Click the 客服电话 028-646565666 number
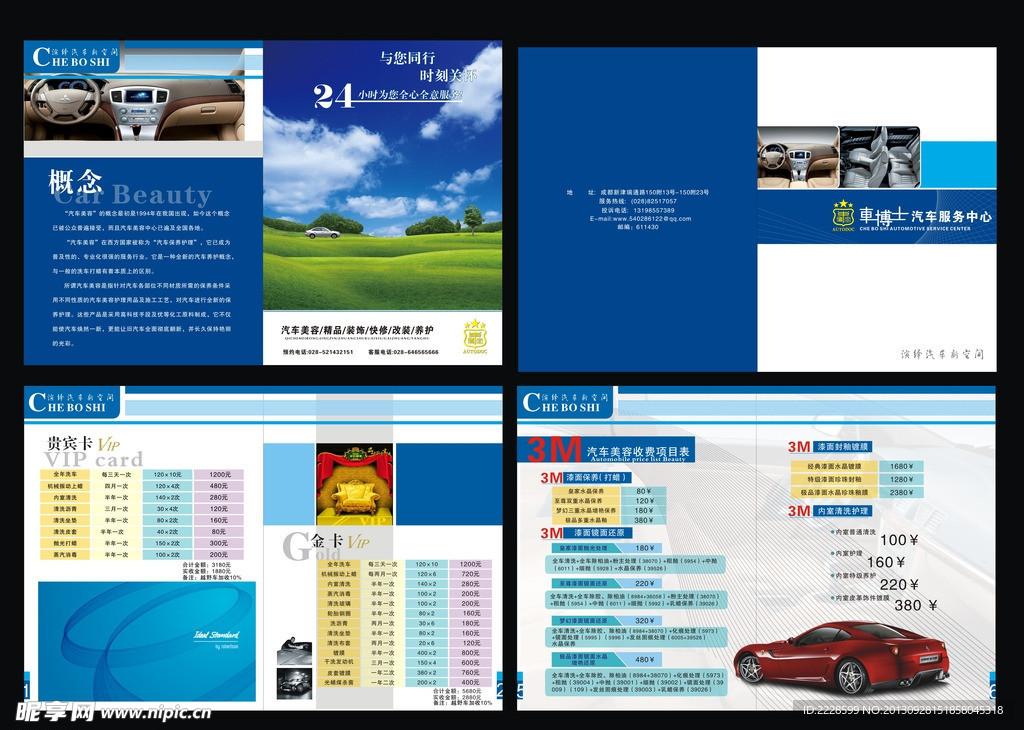Viewport: 1024px width, 730px height. pos(403,352)
